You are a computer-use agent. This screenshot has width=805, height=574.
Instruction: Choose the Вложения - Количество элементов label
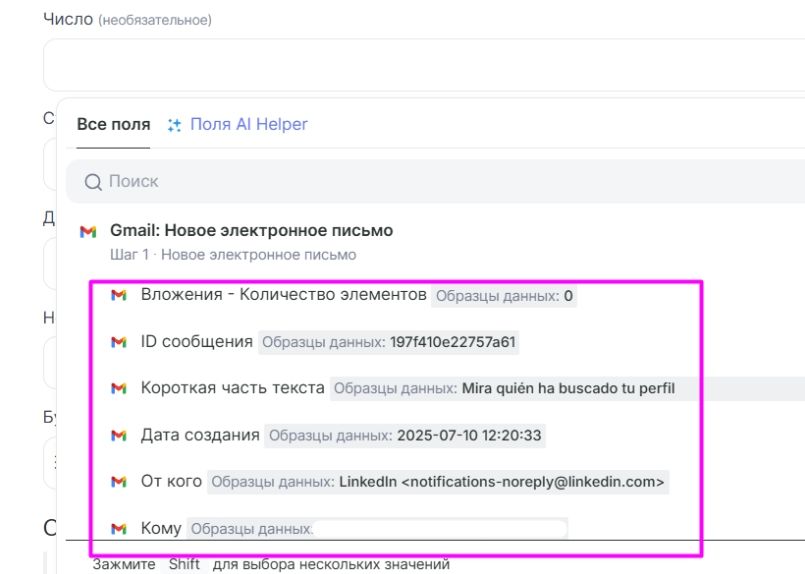coord(283,296)
